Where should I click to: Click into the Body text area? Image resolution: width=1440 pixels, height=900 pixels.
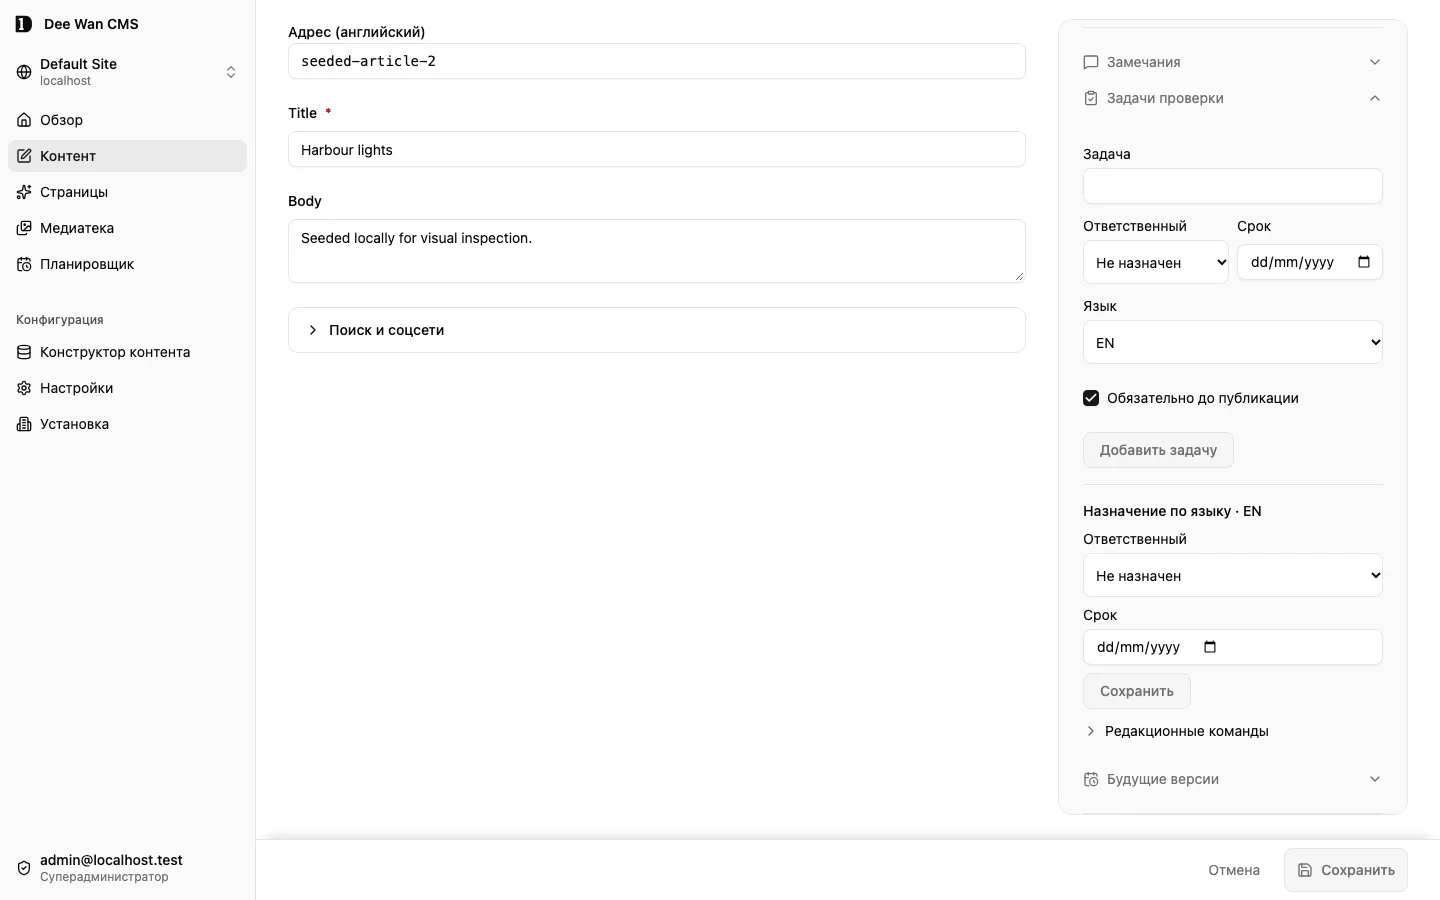657,251
